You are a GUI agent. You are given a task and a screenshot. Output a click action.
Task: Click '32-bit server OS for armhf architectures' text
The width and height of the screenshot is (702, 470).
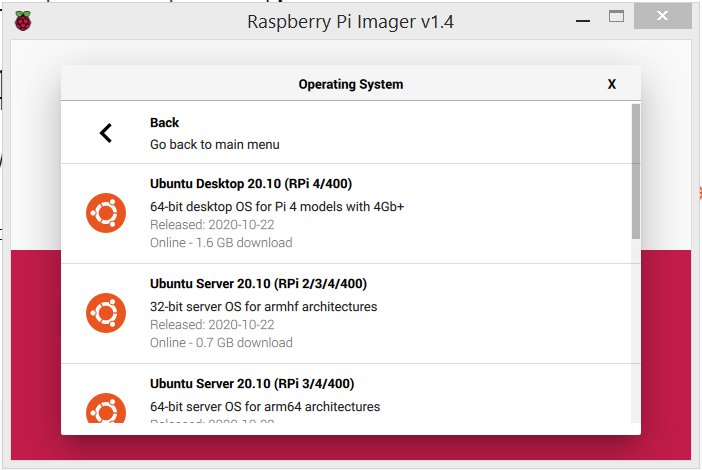click(x=263, y=307)
